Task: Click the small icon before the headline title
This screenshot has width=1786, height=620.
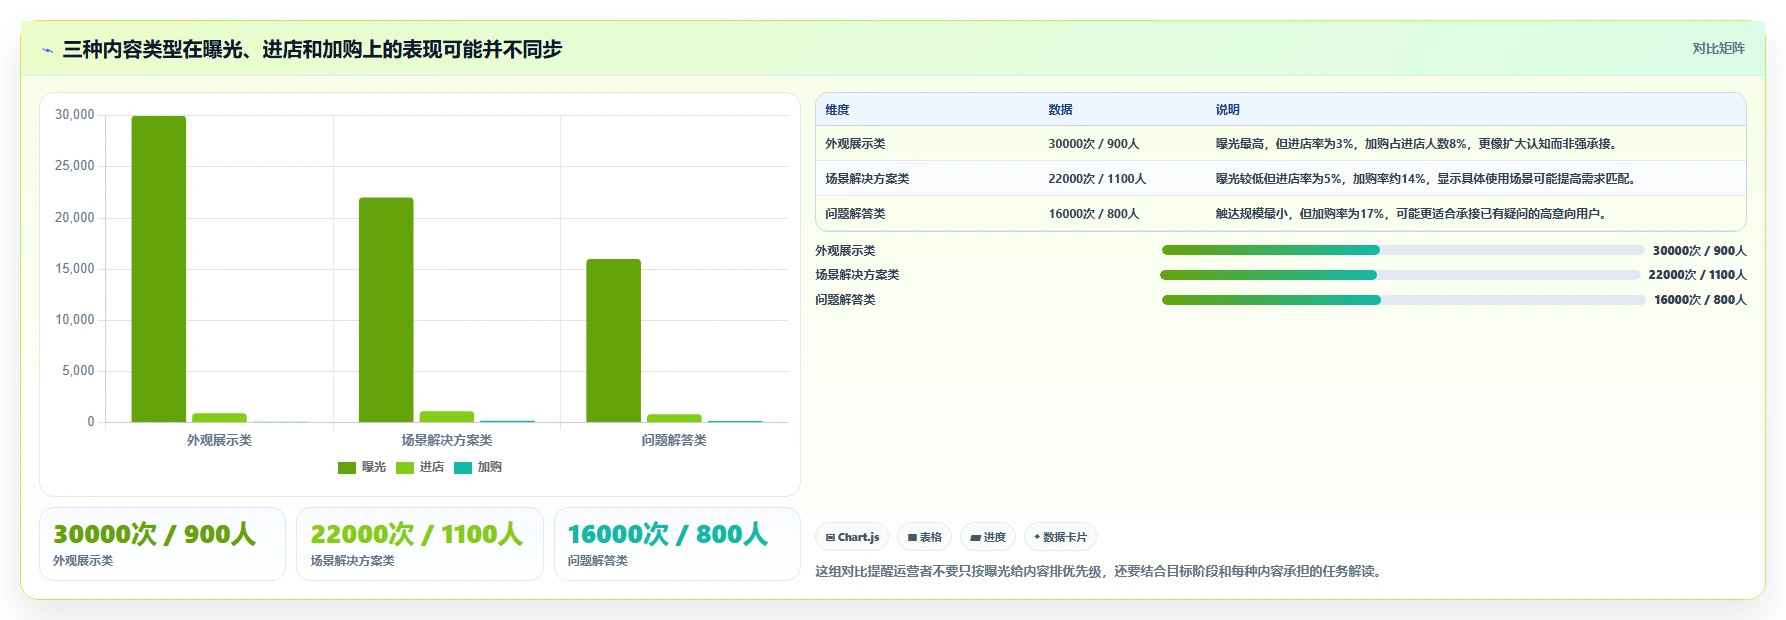Action: click(x=47, y=50)
